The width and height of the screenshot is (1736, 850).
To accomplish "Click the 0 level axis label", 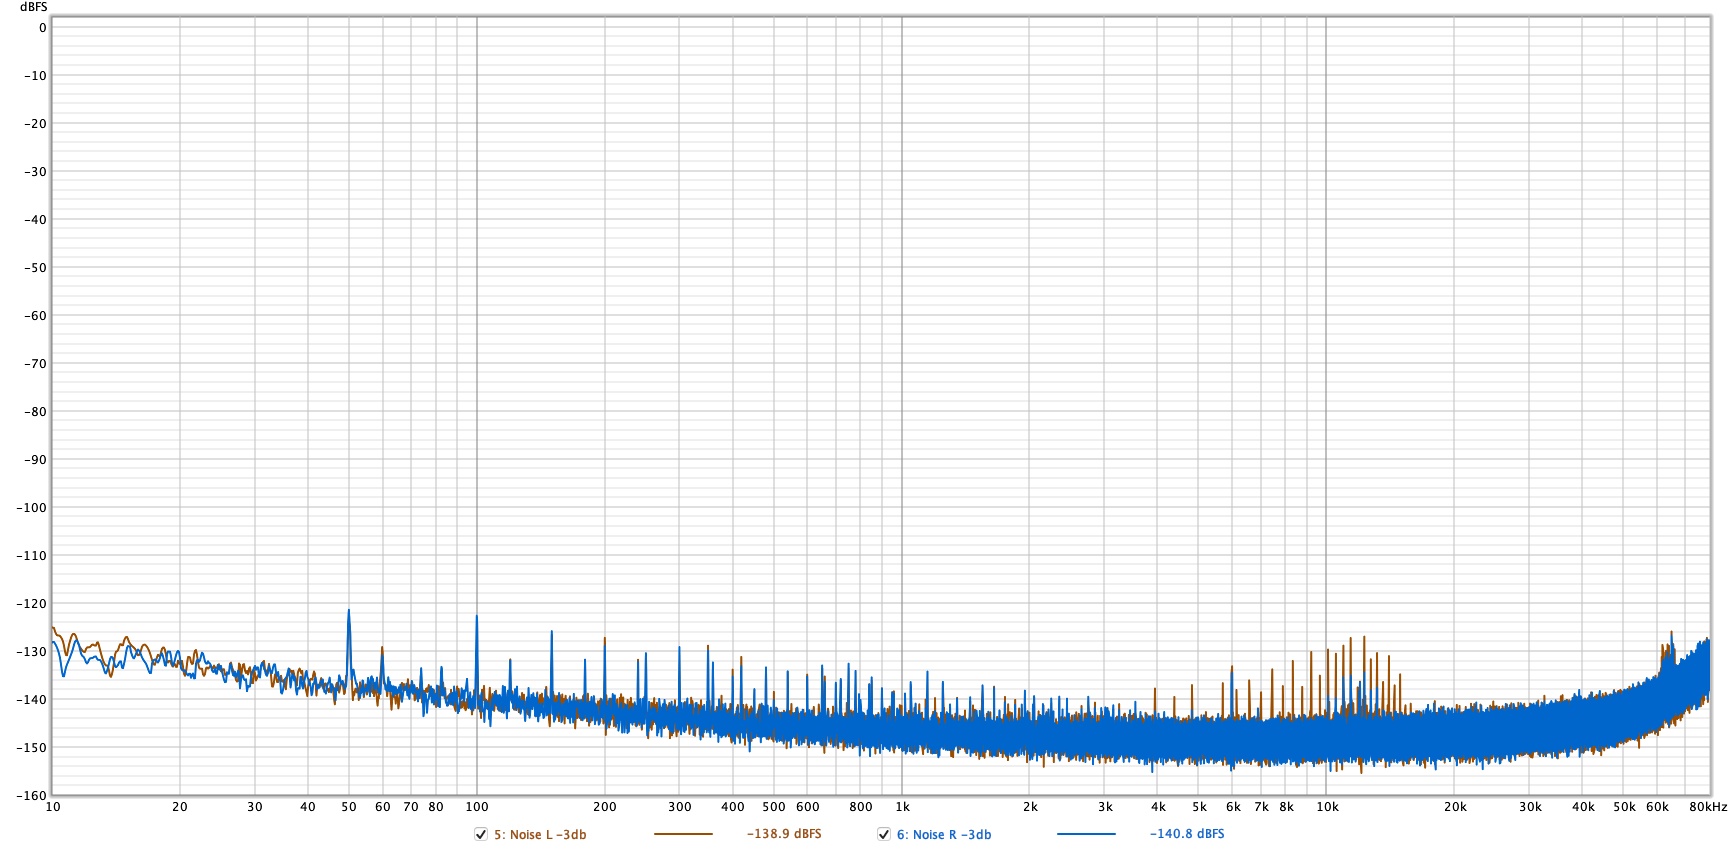I will point(43,28).
